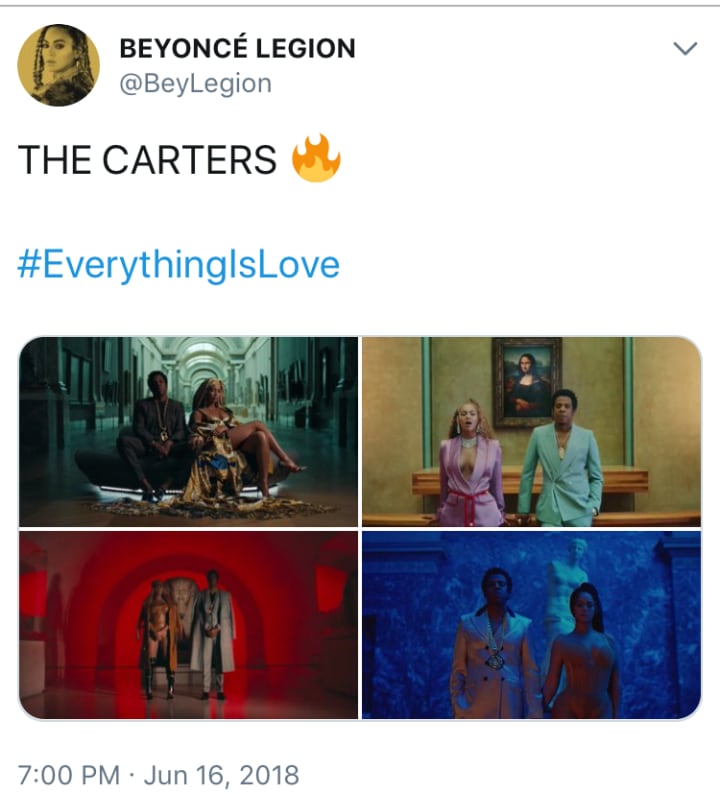Viewport: 720px width, 794px height.
Task: Open the @BeyLegion handle
Action: point(195,84)
